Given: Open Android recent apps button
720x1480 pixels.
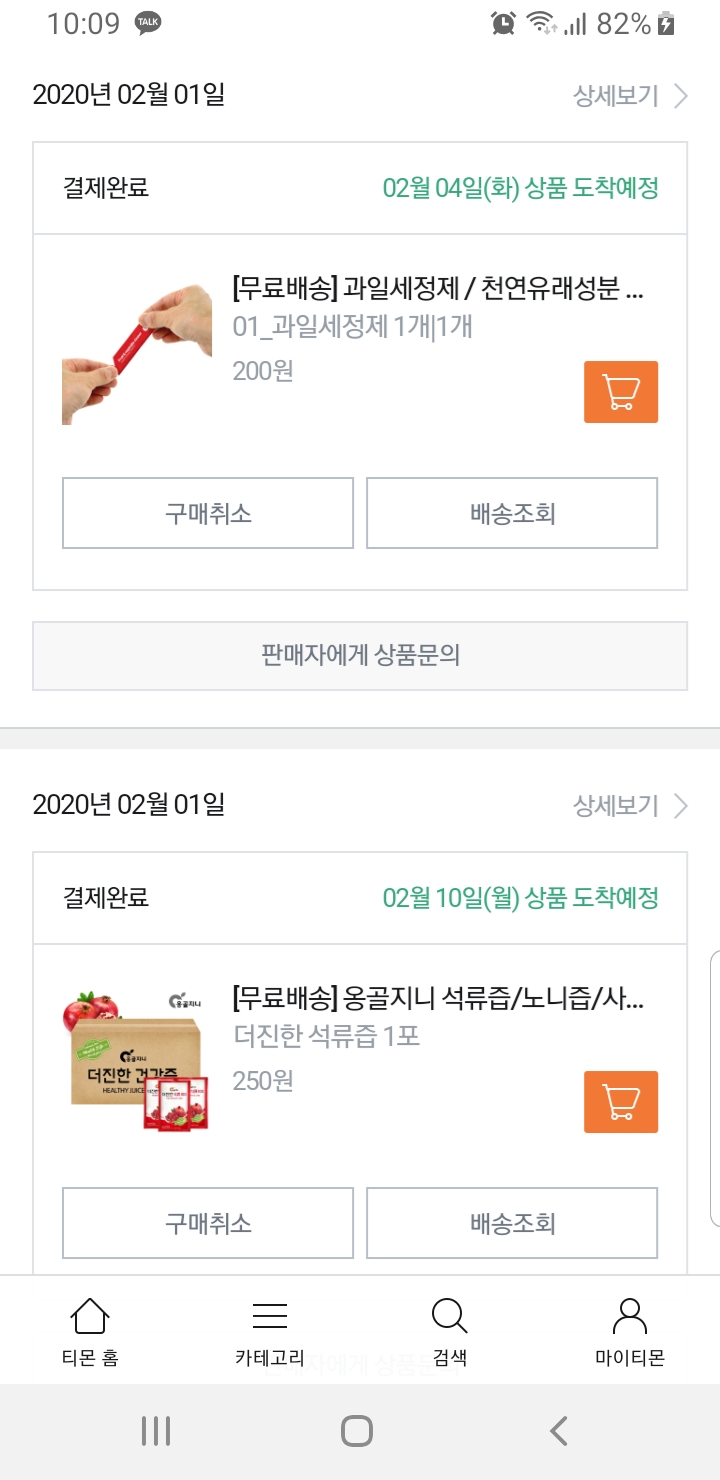Looking at the screenshot, I should [156, 1431].
